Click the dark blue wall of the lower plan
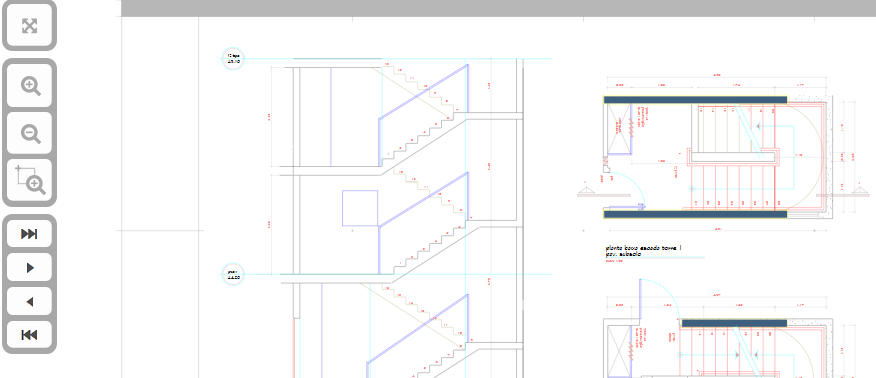This screenshot has height=378, width=876. (734, 323)
